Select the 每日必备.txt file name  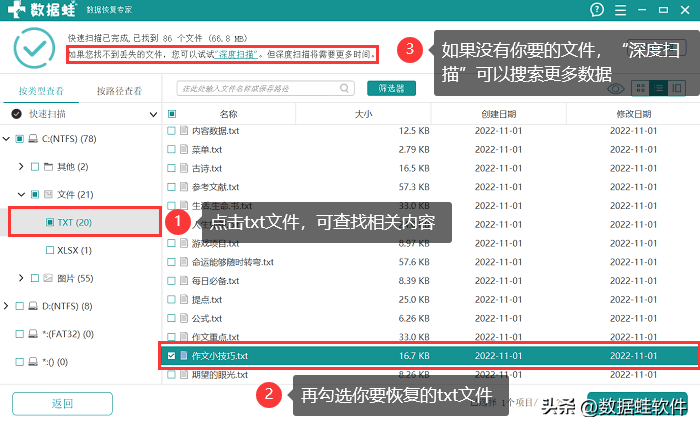click(215, 281)
